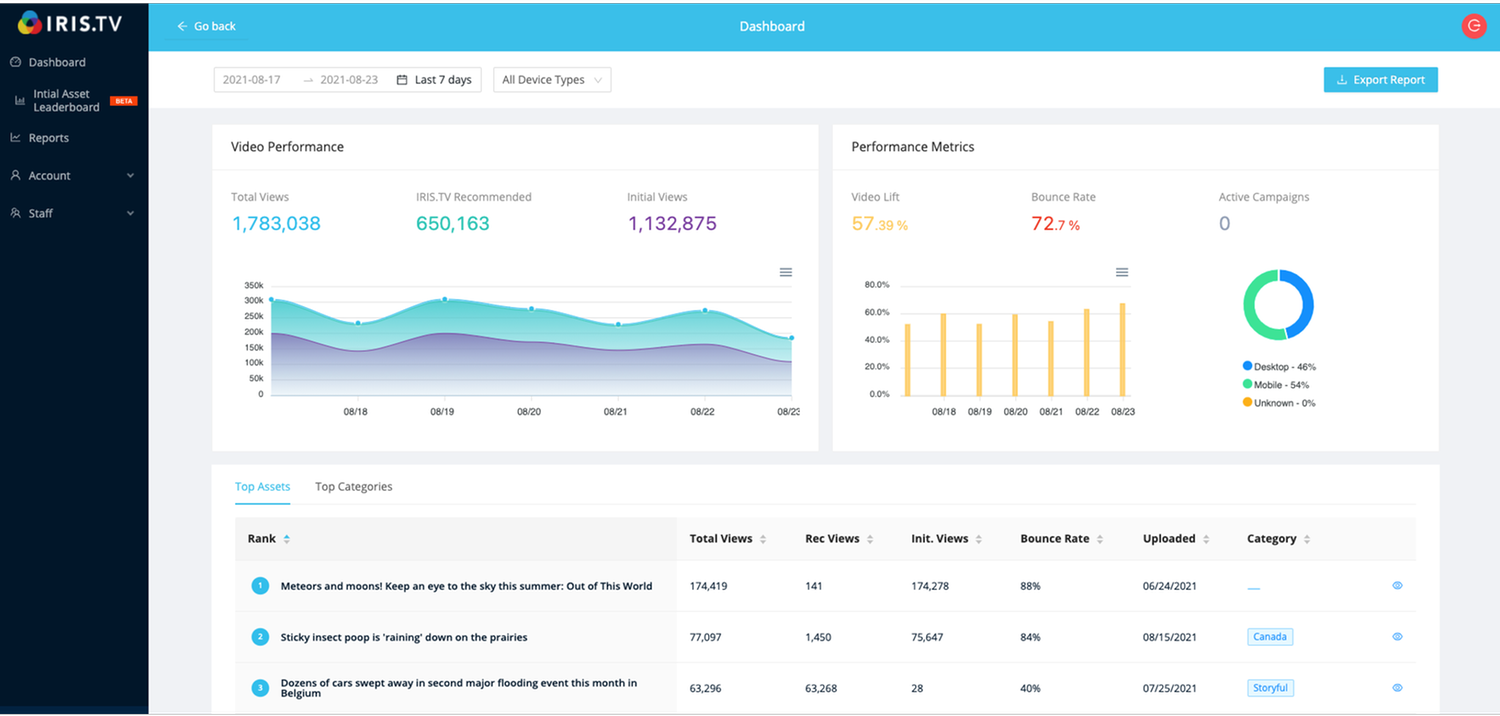Sort table by Total Views column
The height and width of the screenshot is (716, 1500).
pyautogui.click(x=728, y=539)
